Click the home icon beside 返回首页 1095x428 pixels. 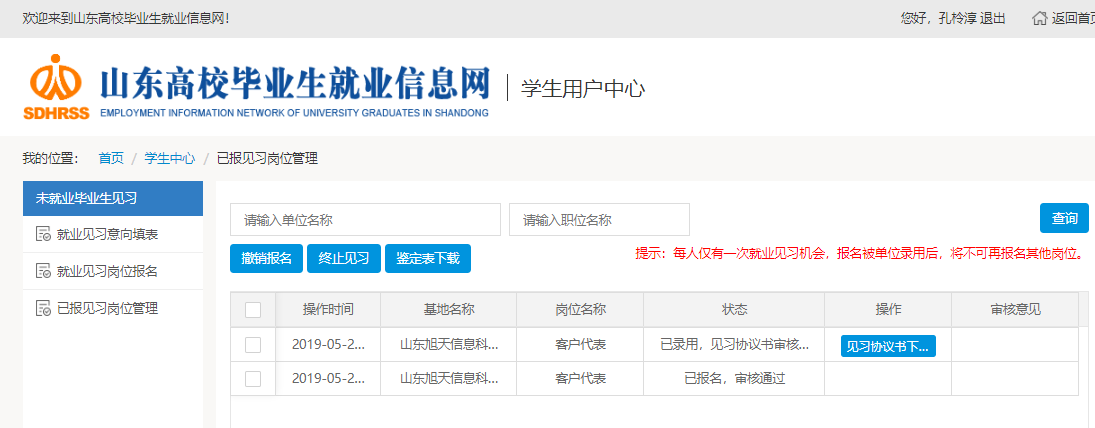tap(1040, 19)
